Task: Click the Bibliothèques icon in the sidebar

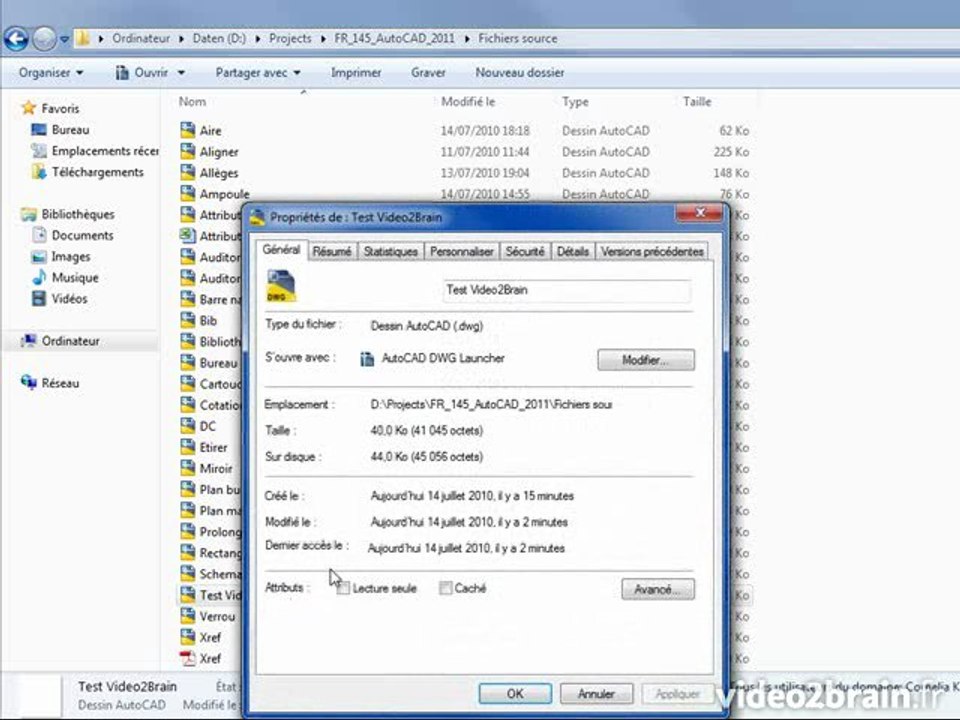Action: [28, 214]
